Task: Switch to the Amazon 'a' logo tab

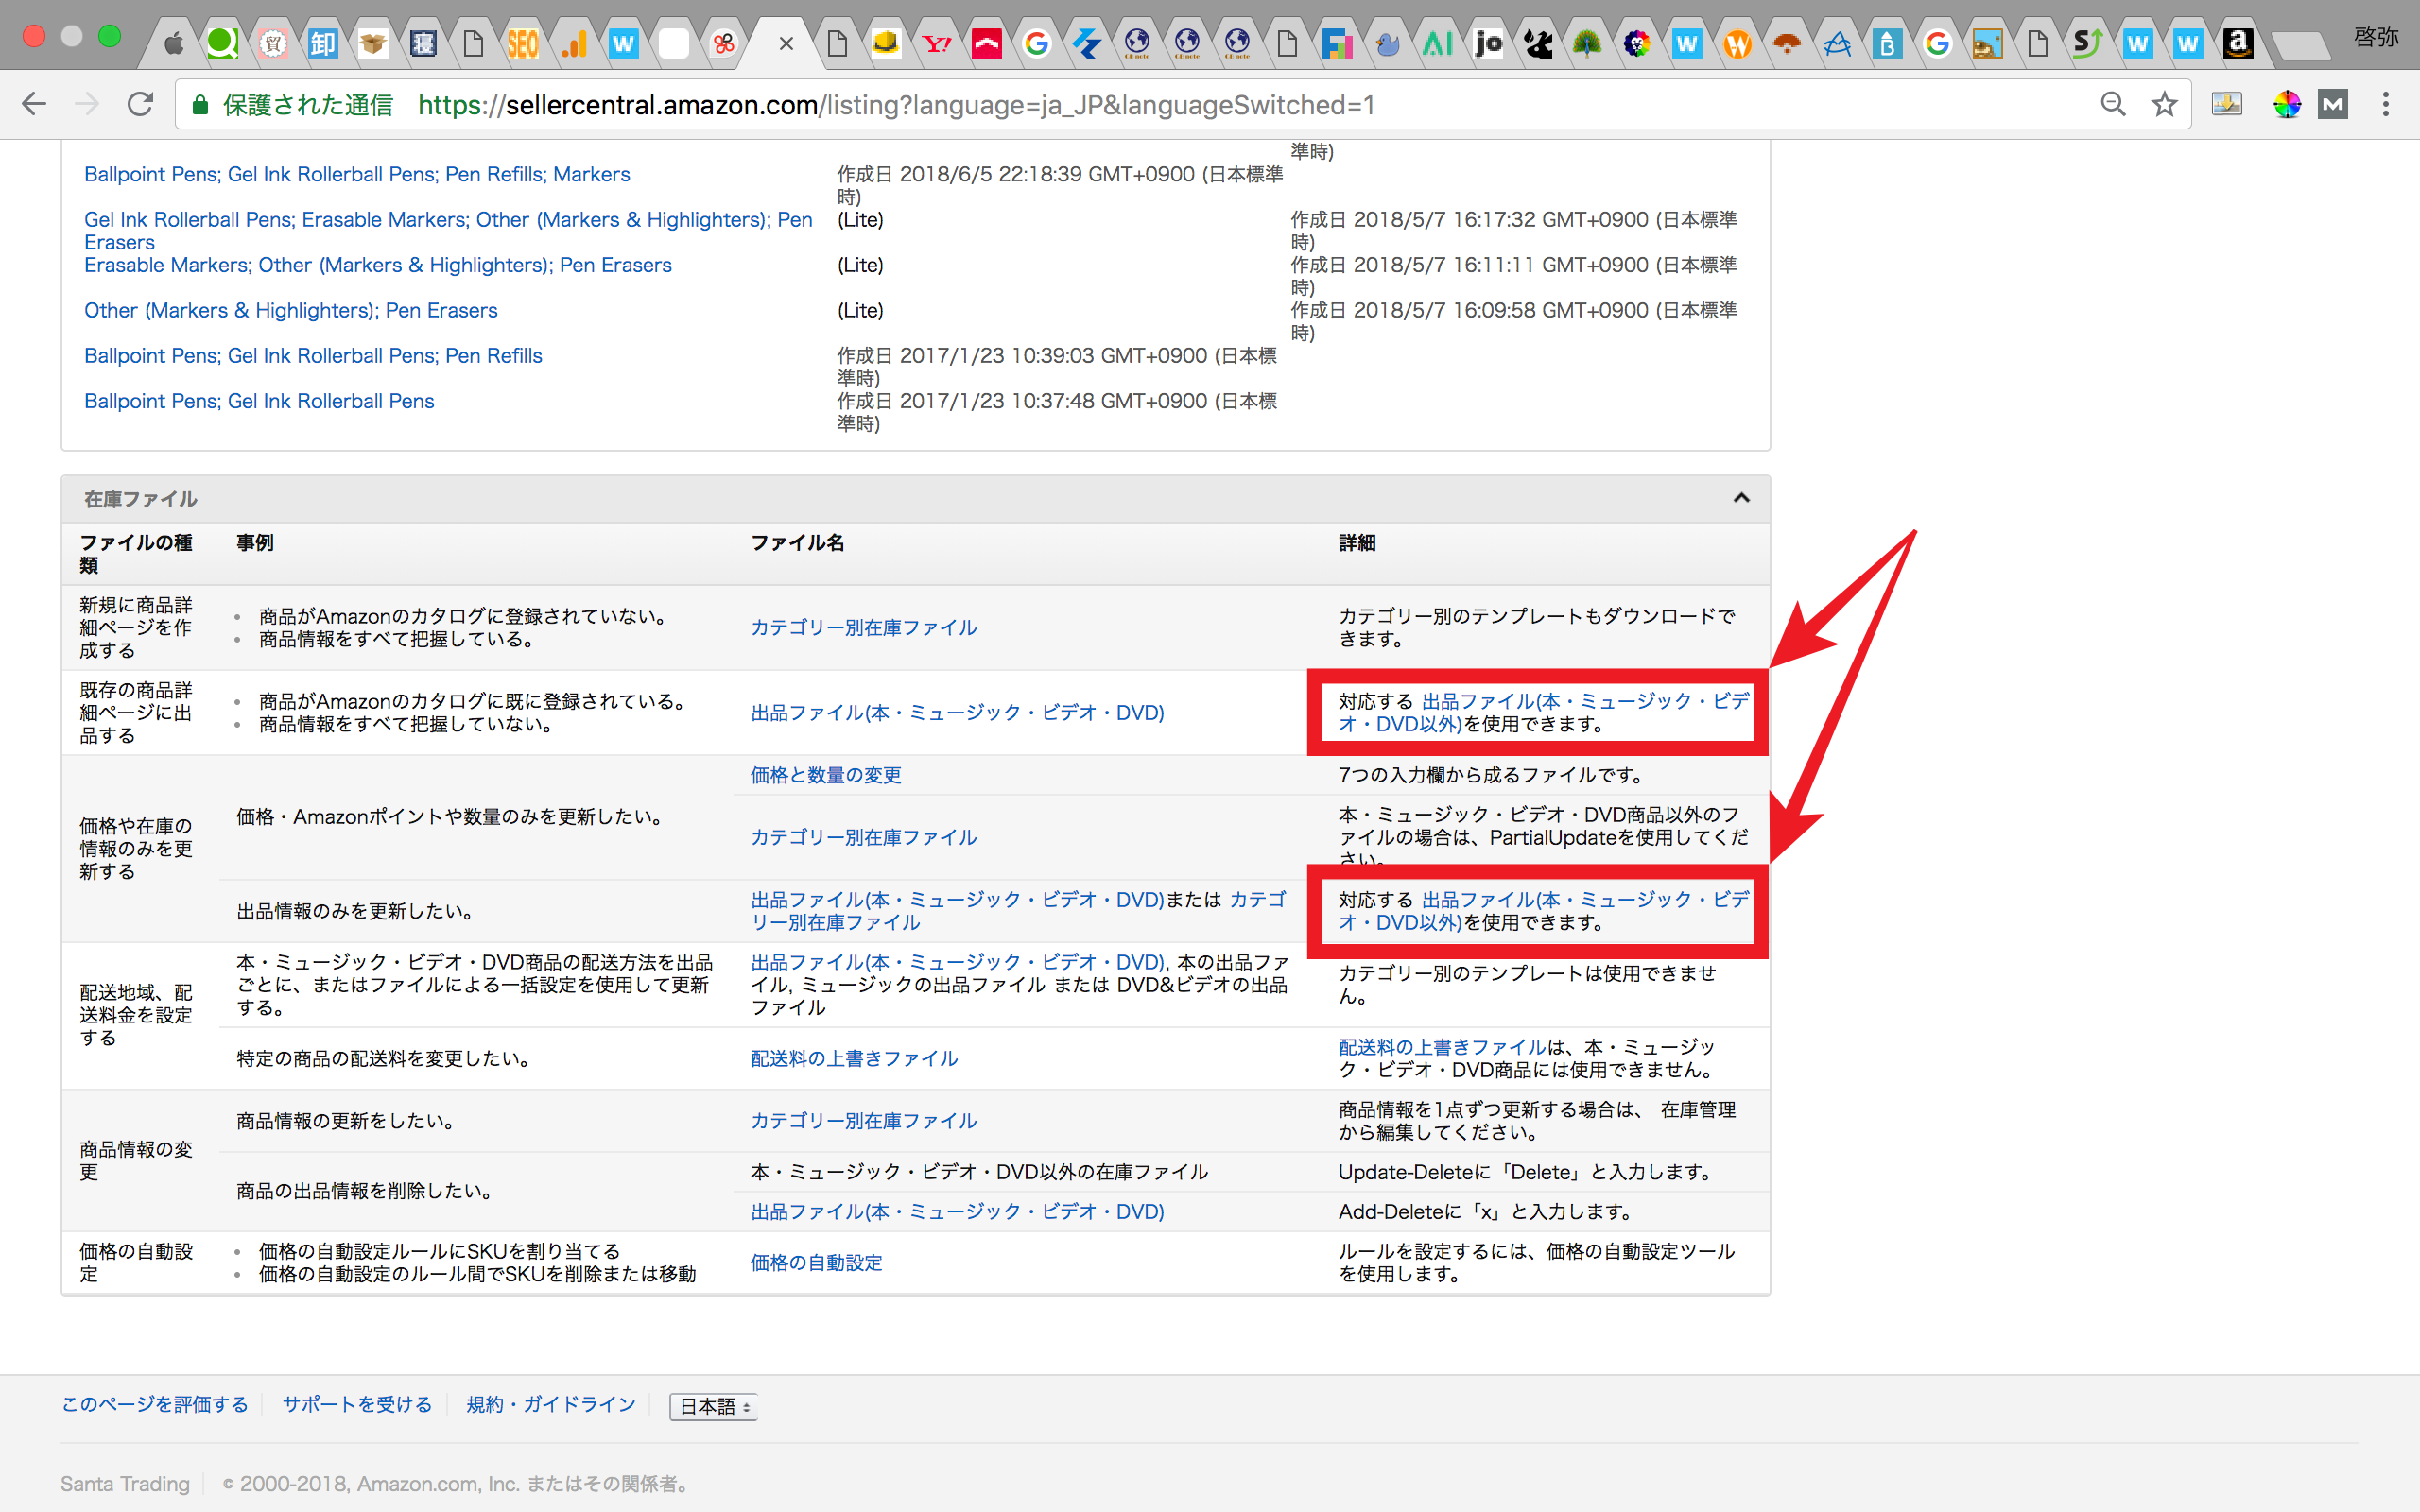Action: [2238, 43]
